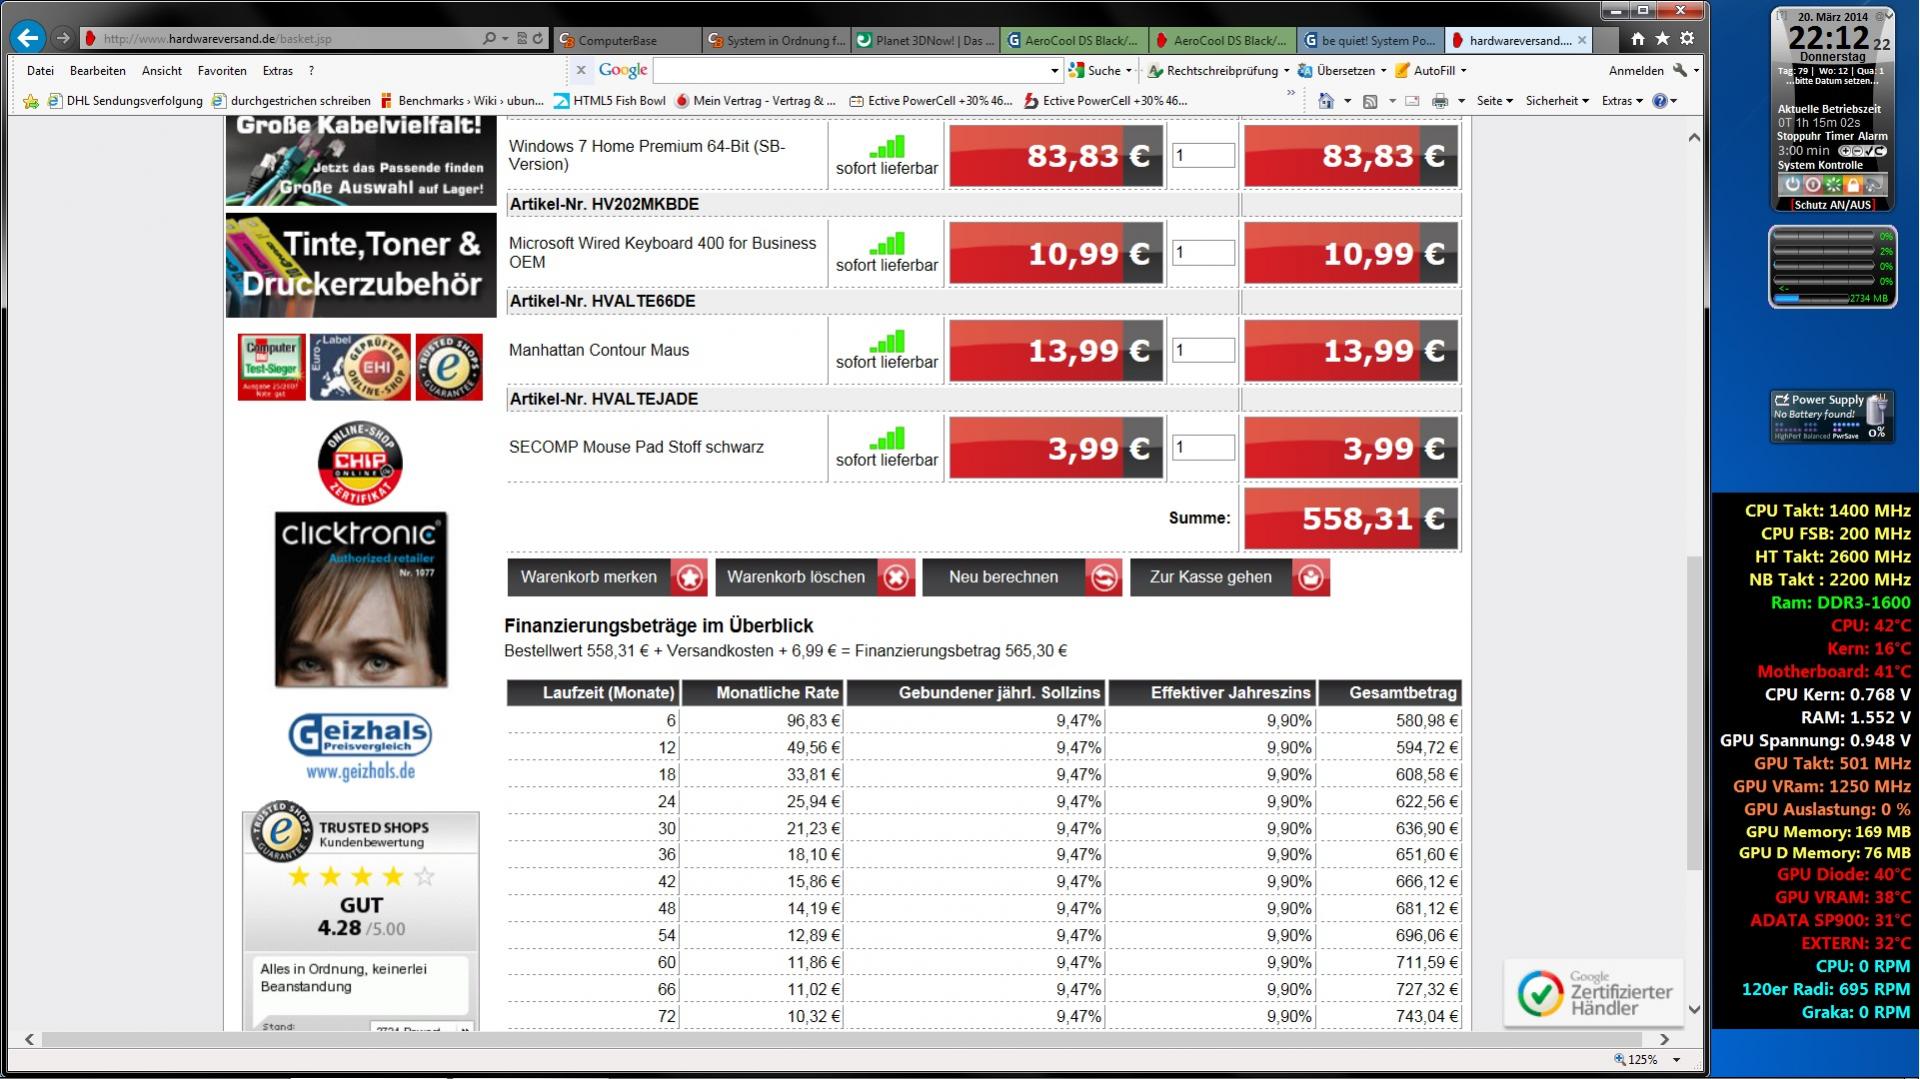Open the Rechtschreibprüfung dropdown
Viewport: 1920px width, 1079px height.
[x=1286, y=70]
